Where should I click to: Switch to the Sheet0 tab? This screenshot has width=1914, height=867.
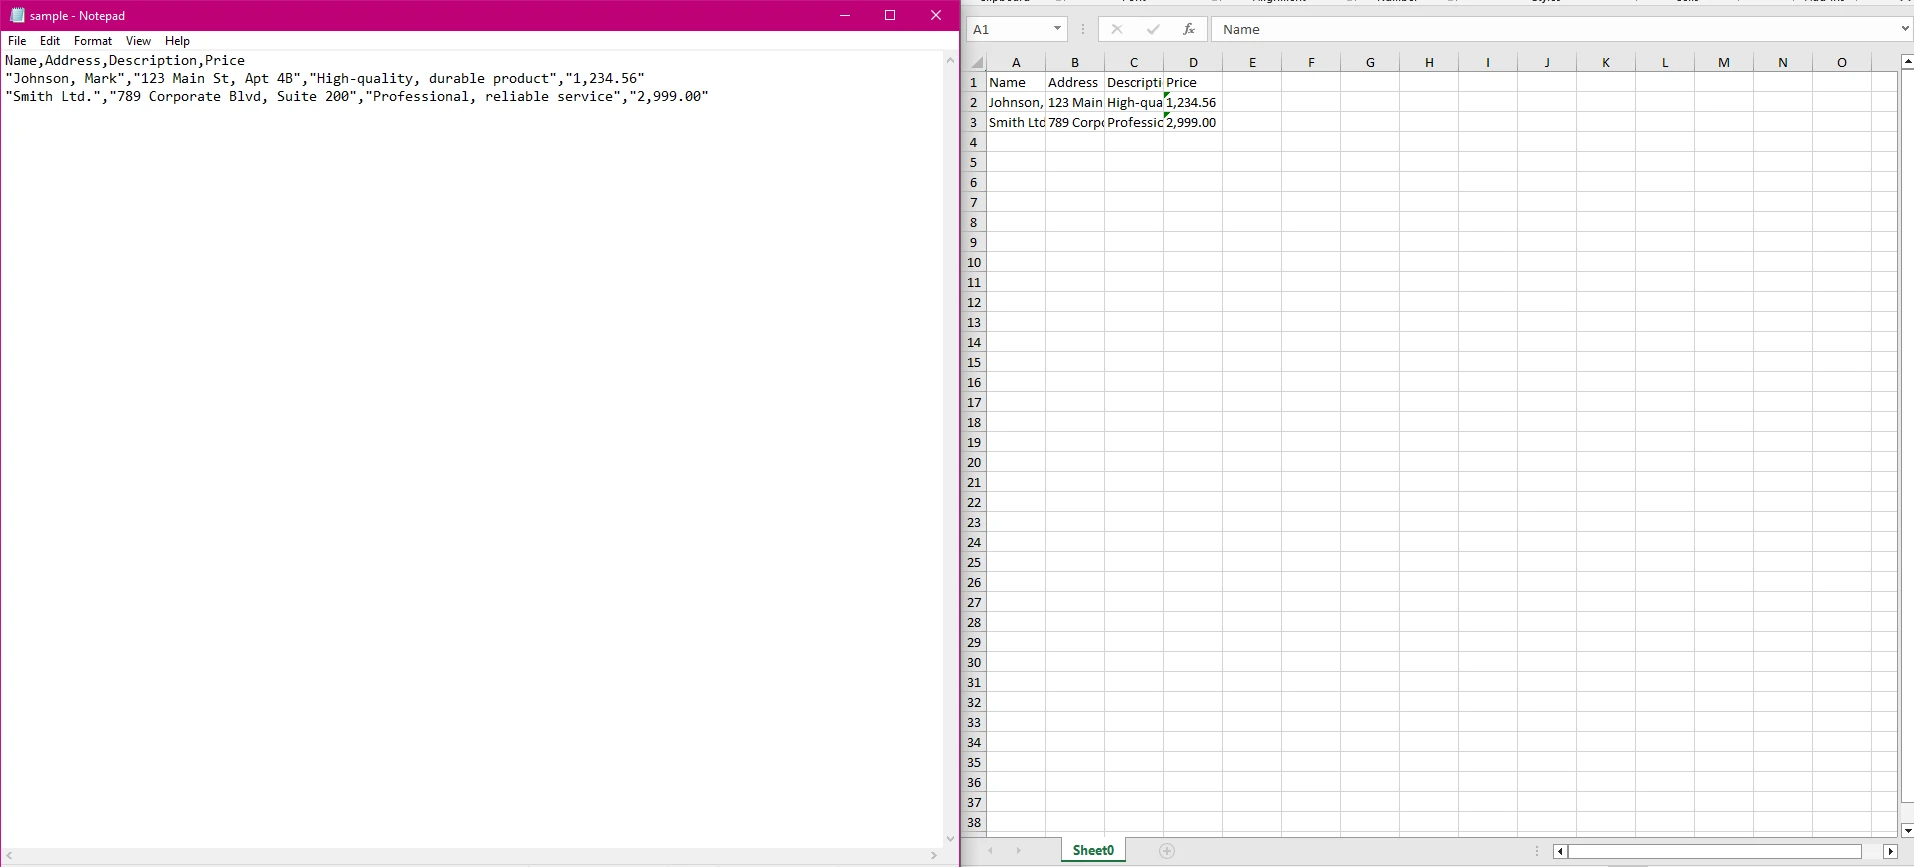click(1093, 851)
